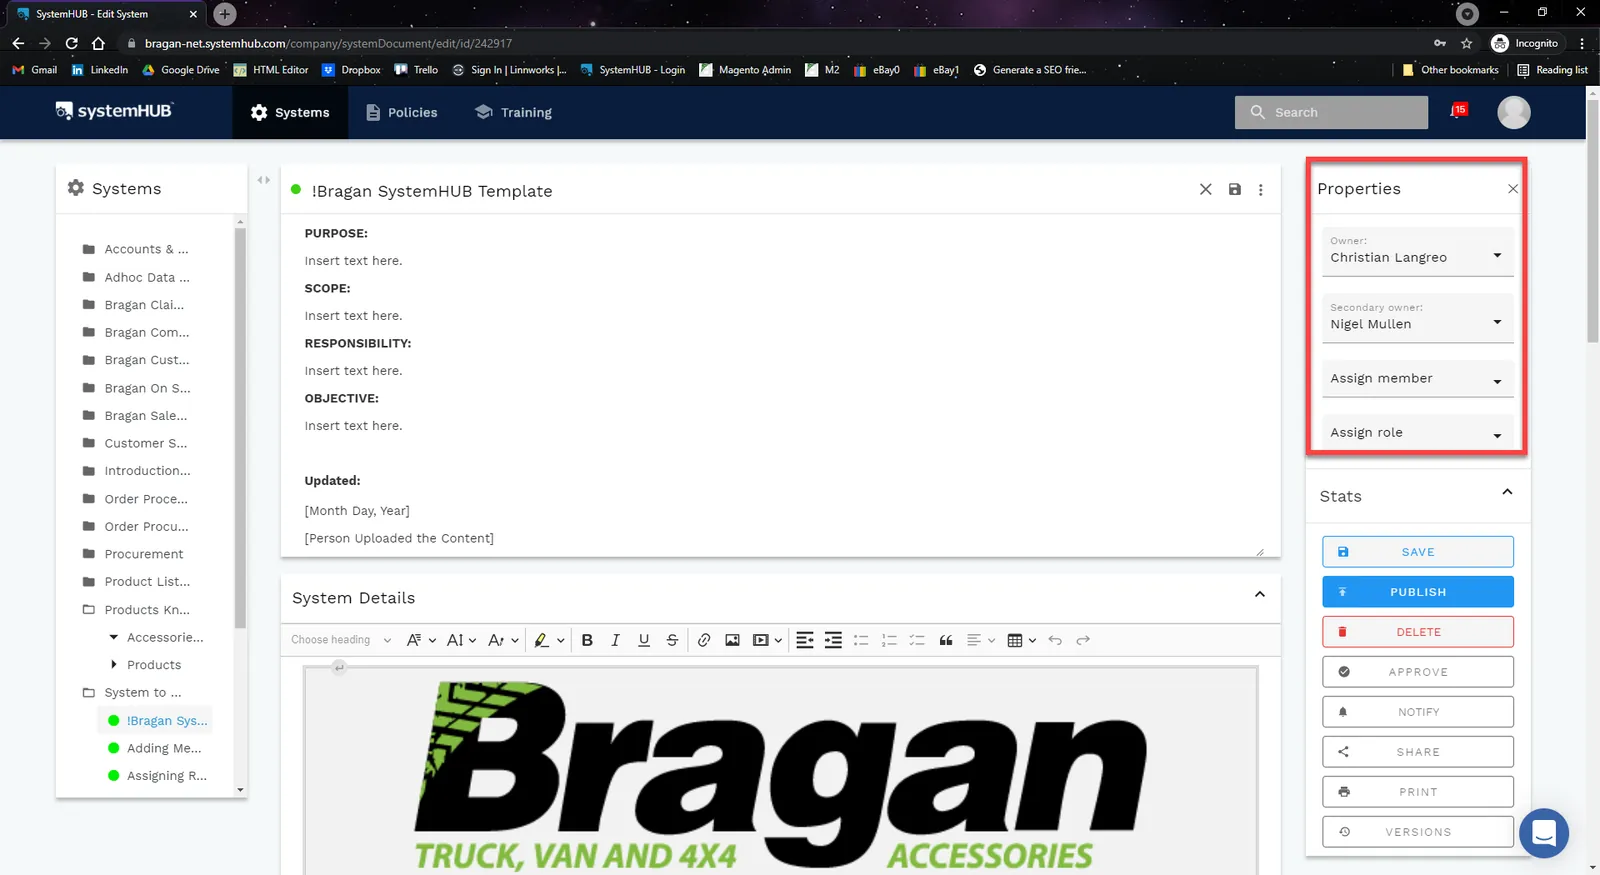Open the Assign member dropdown
The height and width of the screenshot is (875, 1600).
click(x=1417, y=379)
